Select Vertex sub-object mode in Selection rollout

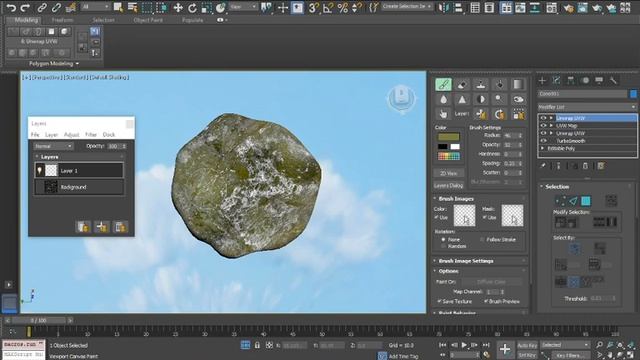[x=560, y=200]
